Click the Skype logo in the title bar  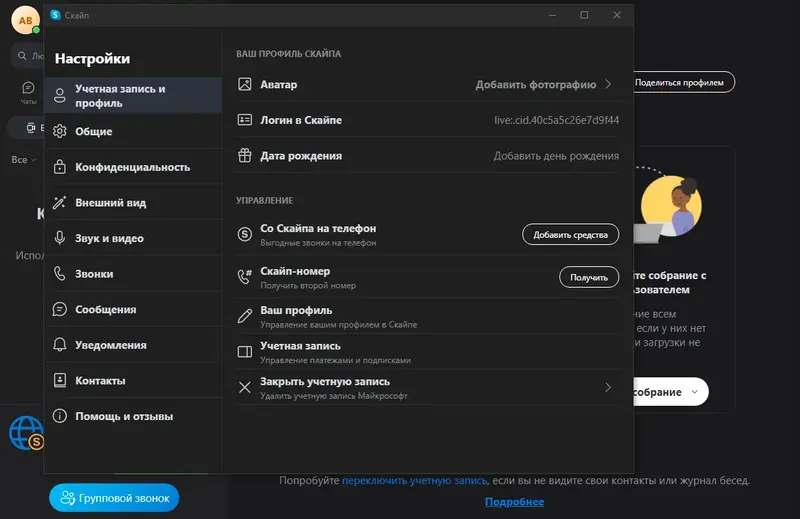[x=56, y=15]
